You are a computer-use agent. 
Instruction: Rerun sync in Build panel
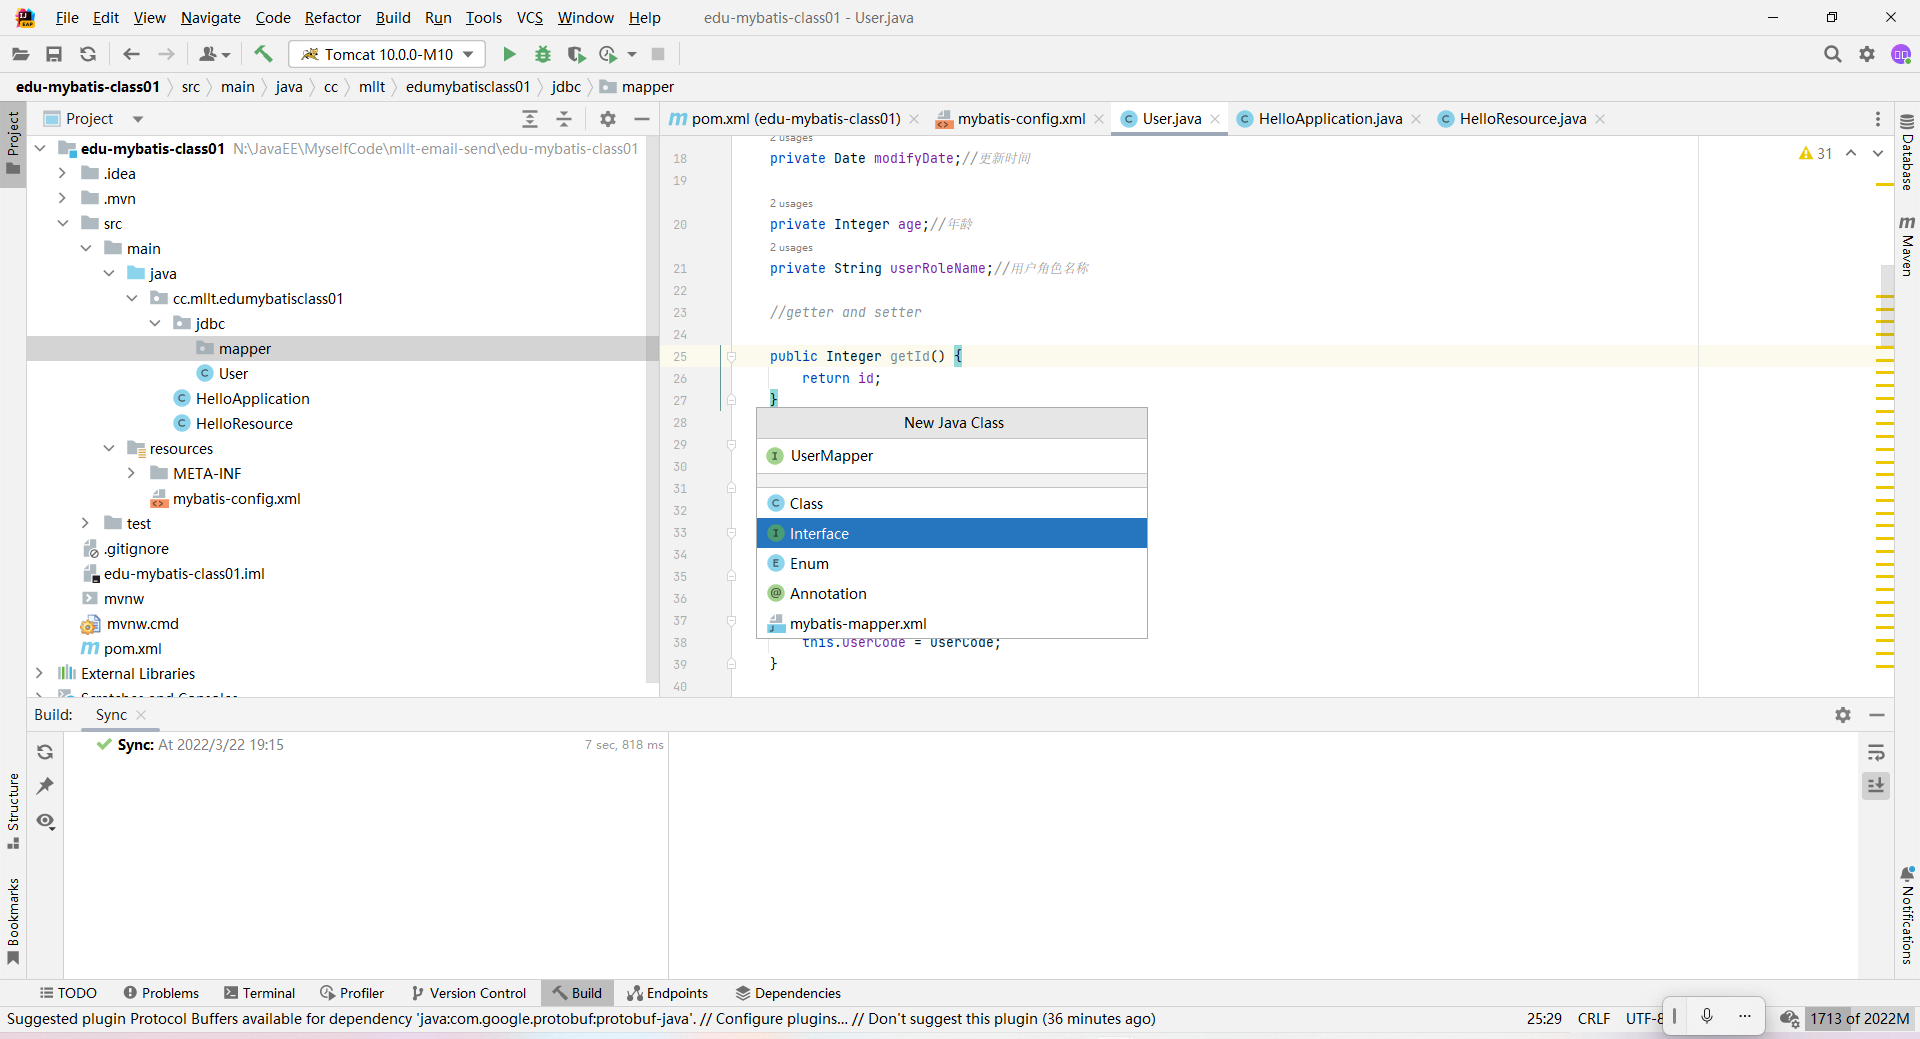tap(45, 752)
